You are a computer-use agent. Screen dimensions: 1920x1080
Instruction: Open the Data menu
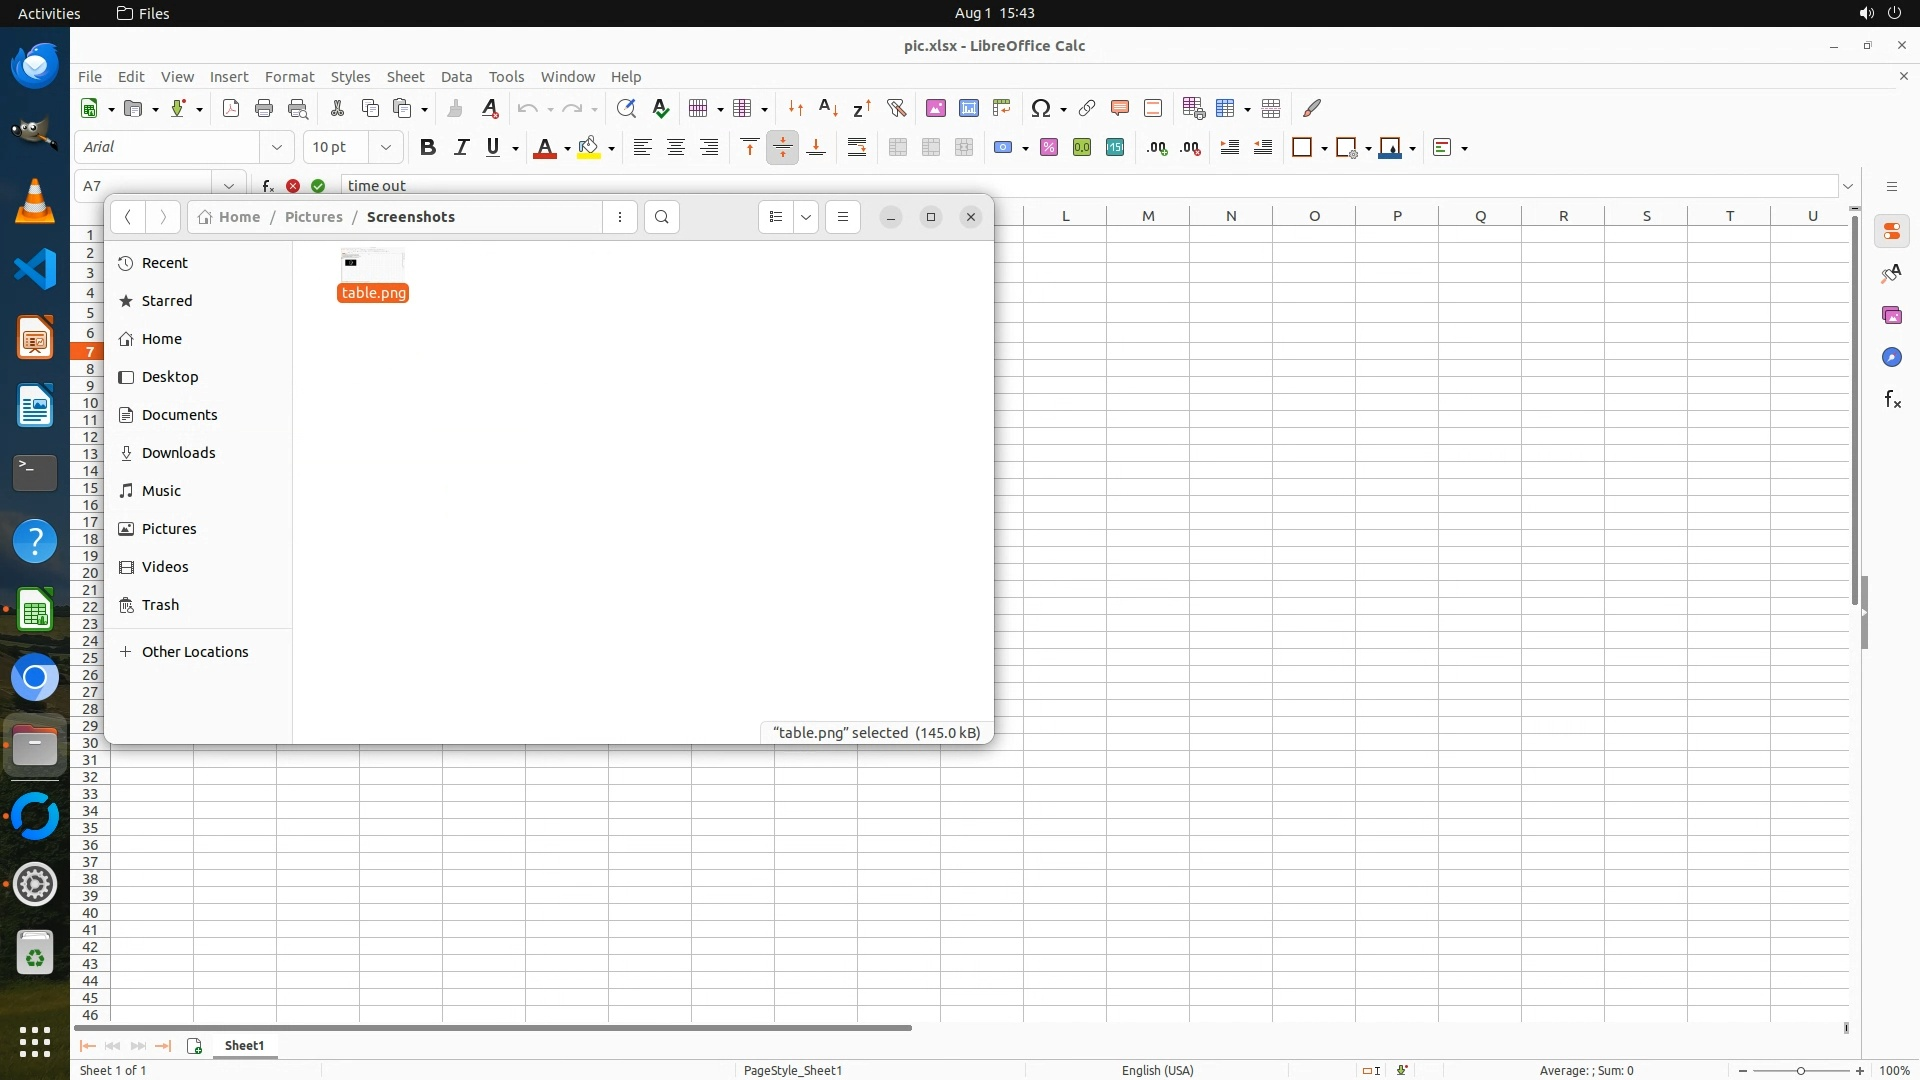click(456, 77)
